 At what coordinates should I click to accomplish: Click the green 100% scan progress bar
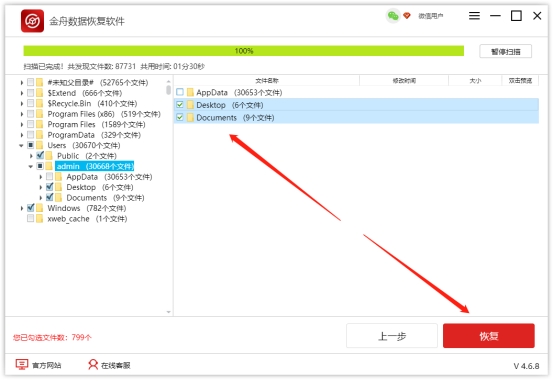[x=243, y=51]
